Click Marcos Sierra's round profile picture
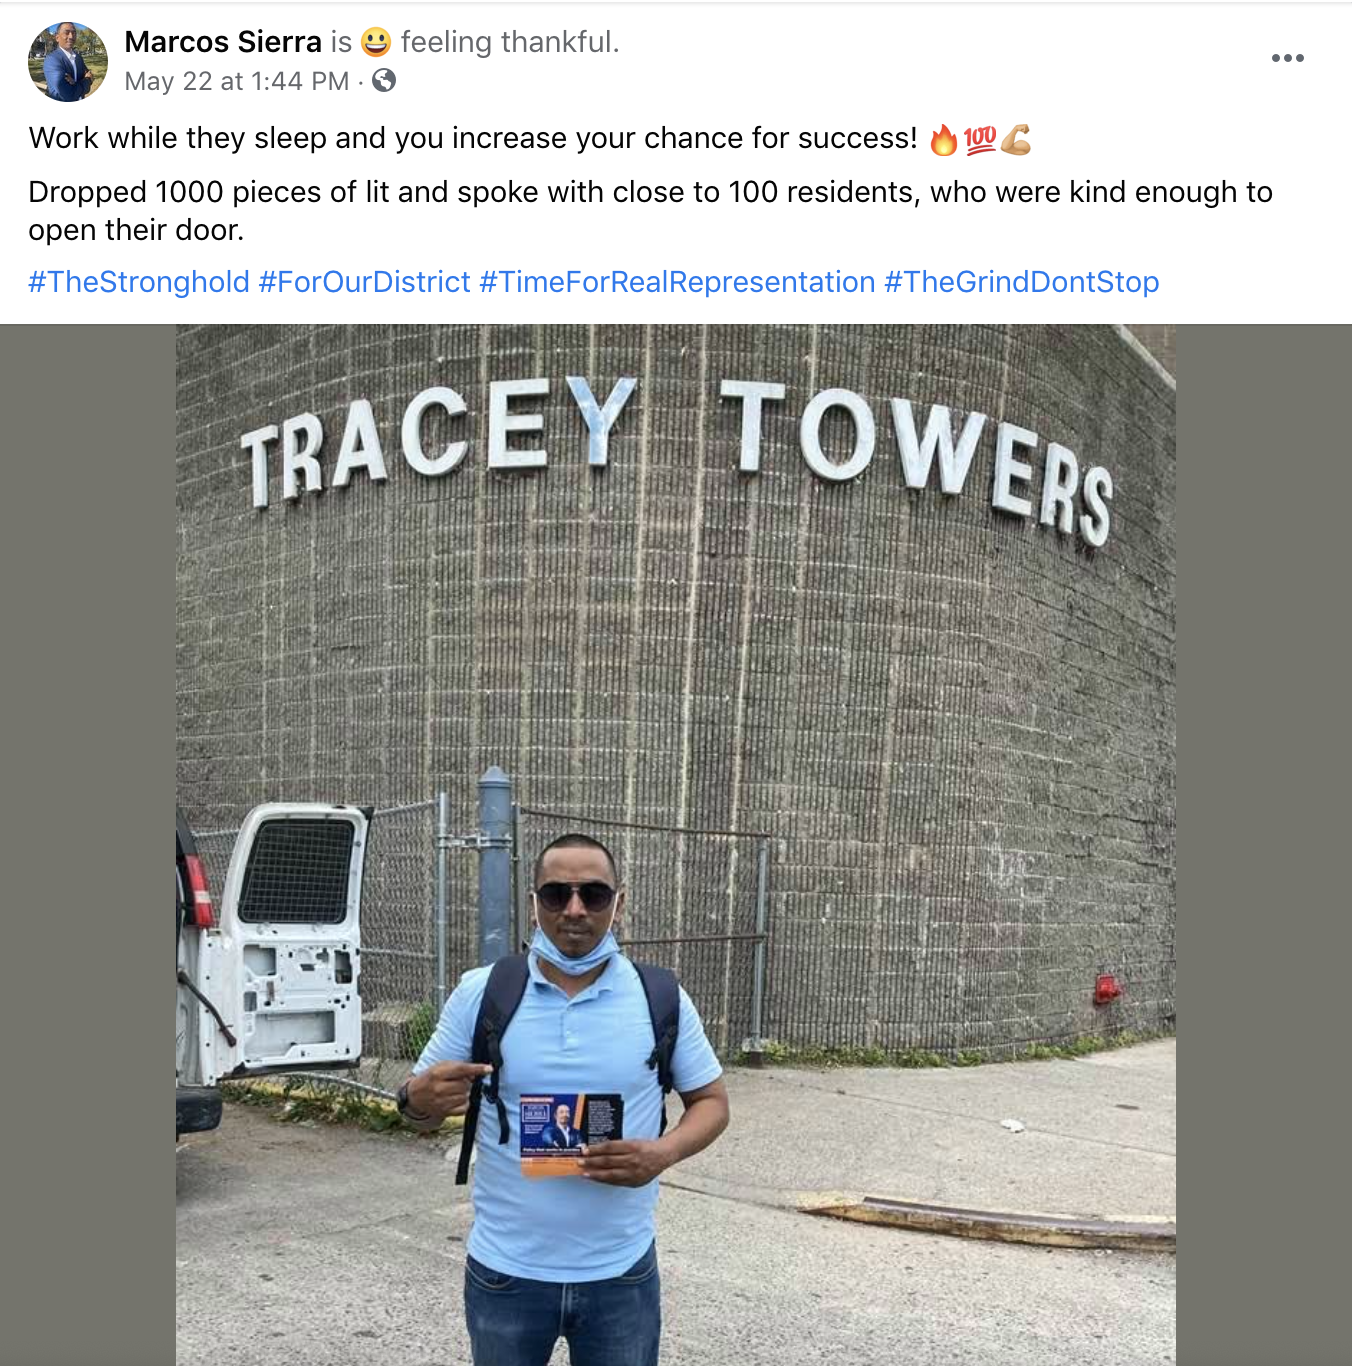 68,62
